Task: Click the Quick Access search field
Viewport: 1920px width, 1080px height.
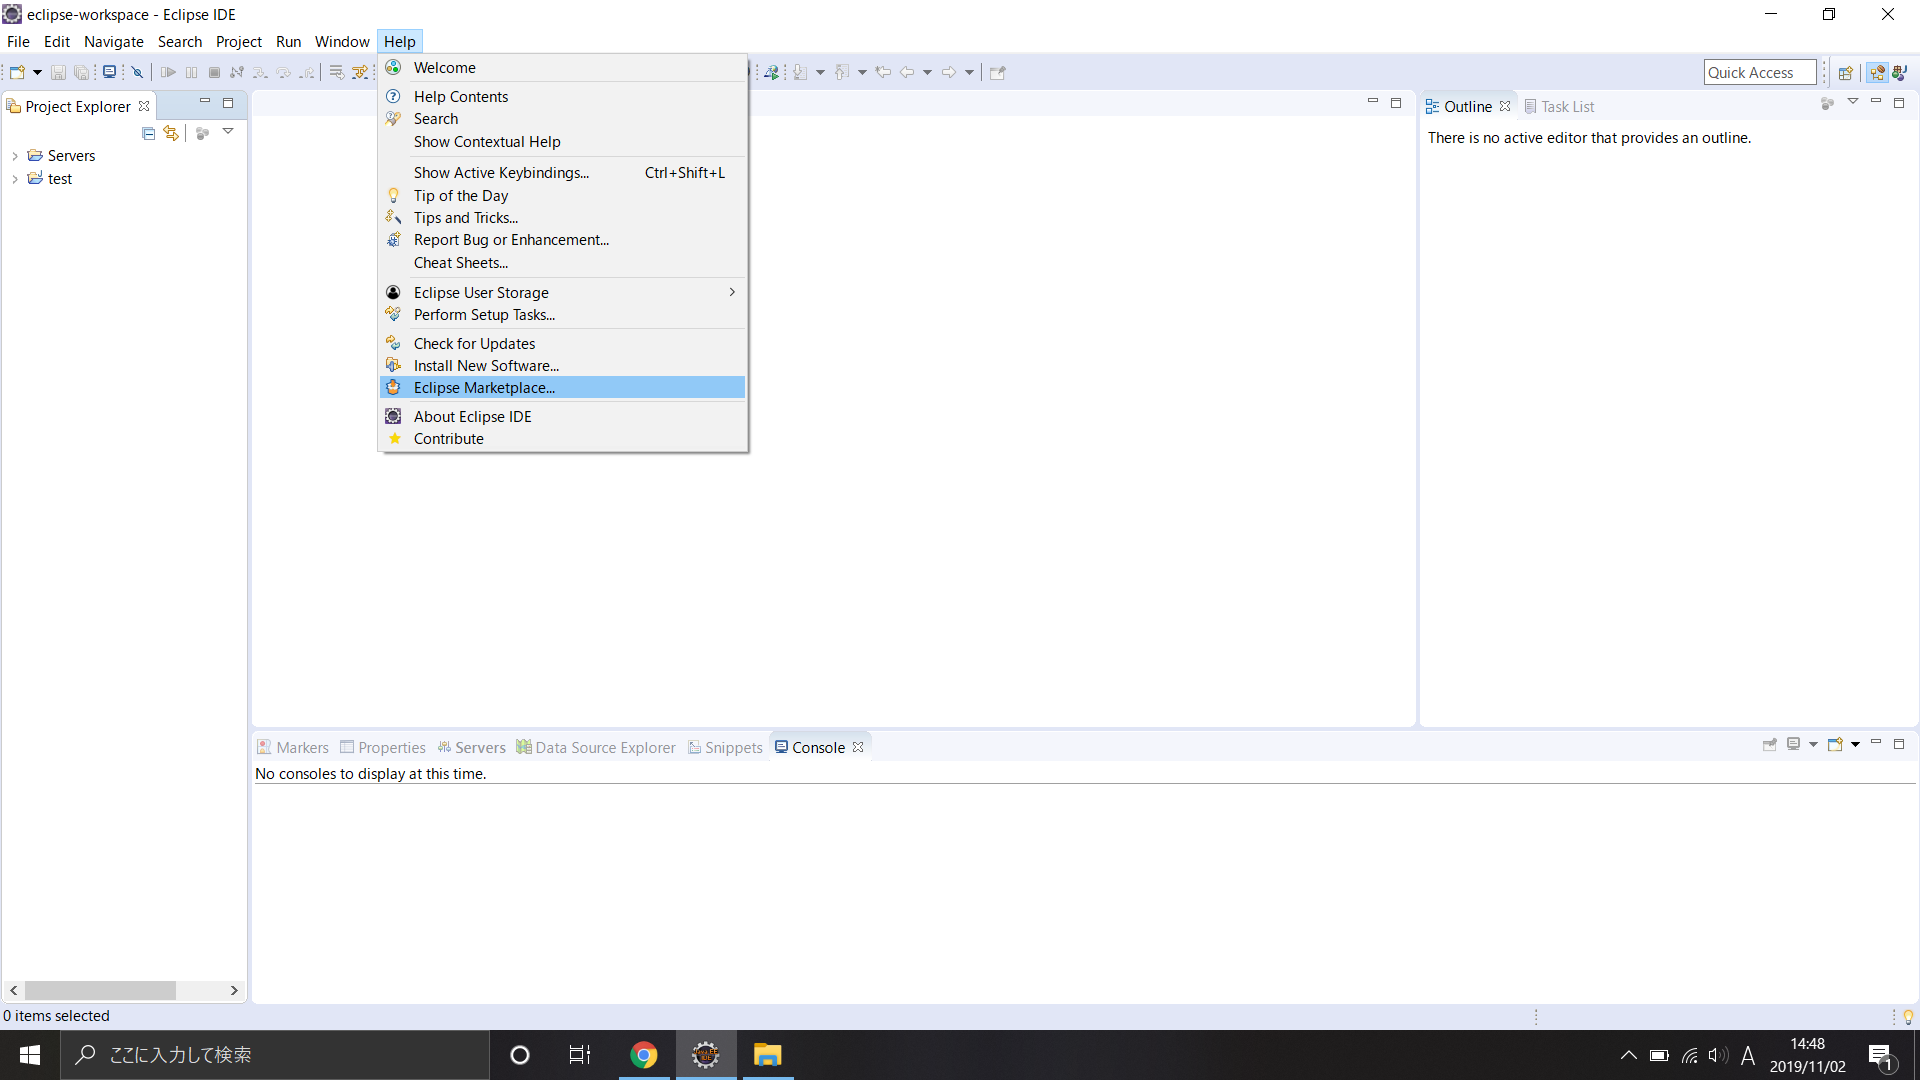Action: pyautogui.click(x=1758, y=72)
